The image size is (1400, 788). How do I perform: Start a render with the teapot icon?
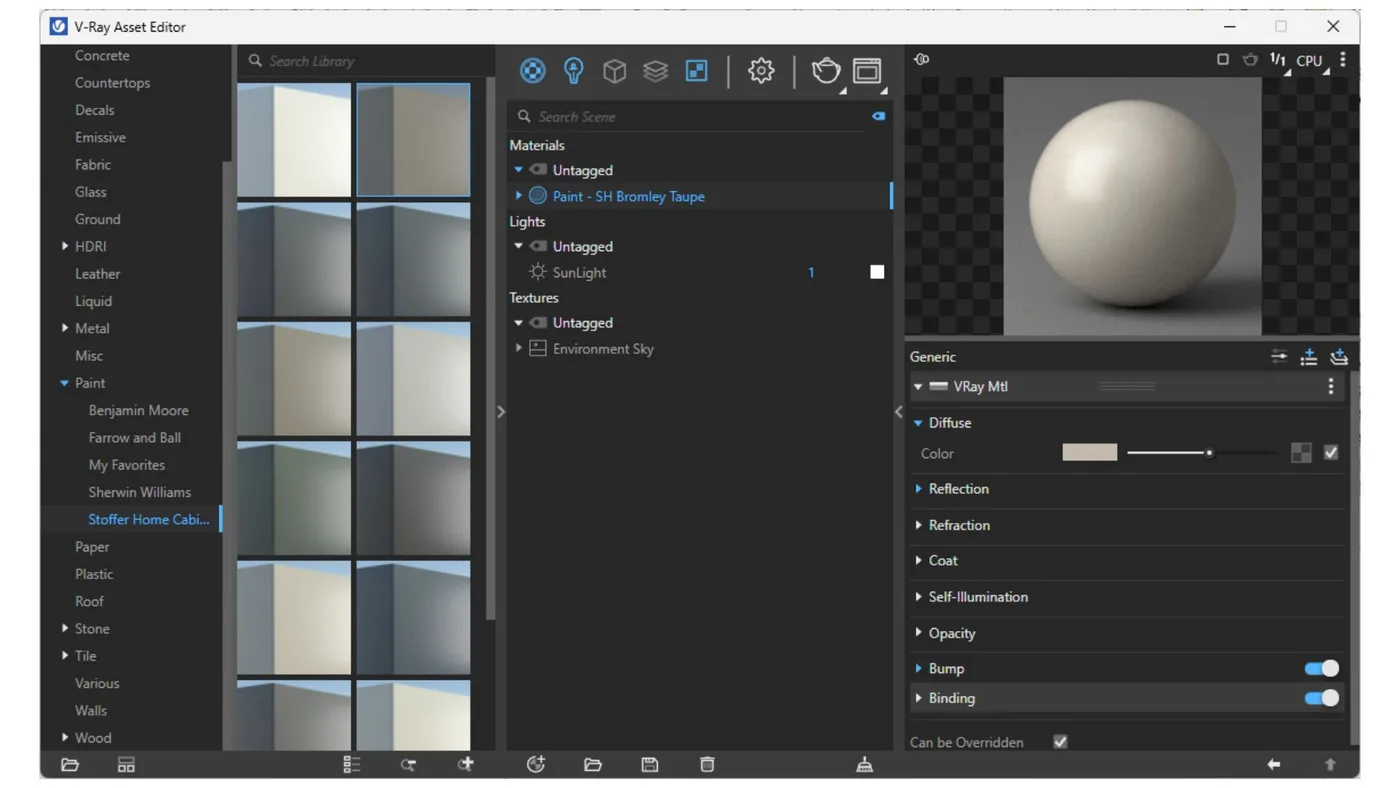pos(825,71)
